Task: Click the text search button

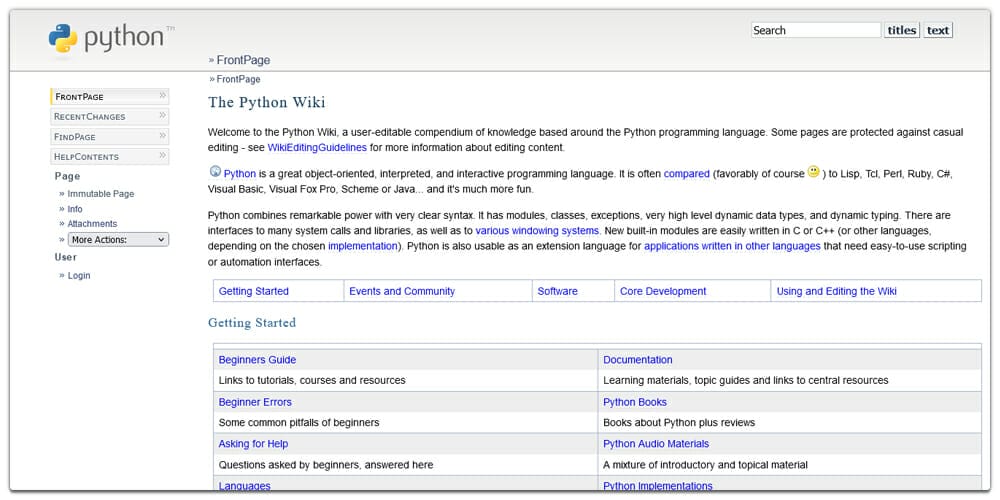Action: pyautogui.click(x=938, y=30)
